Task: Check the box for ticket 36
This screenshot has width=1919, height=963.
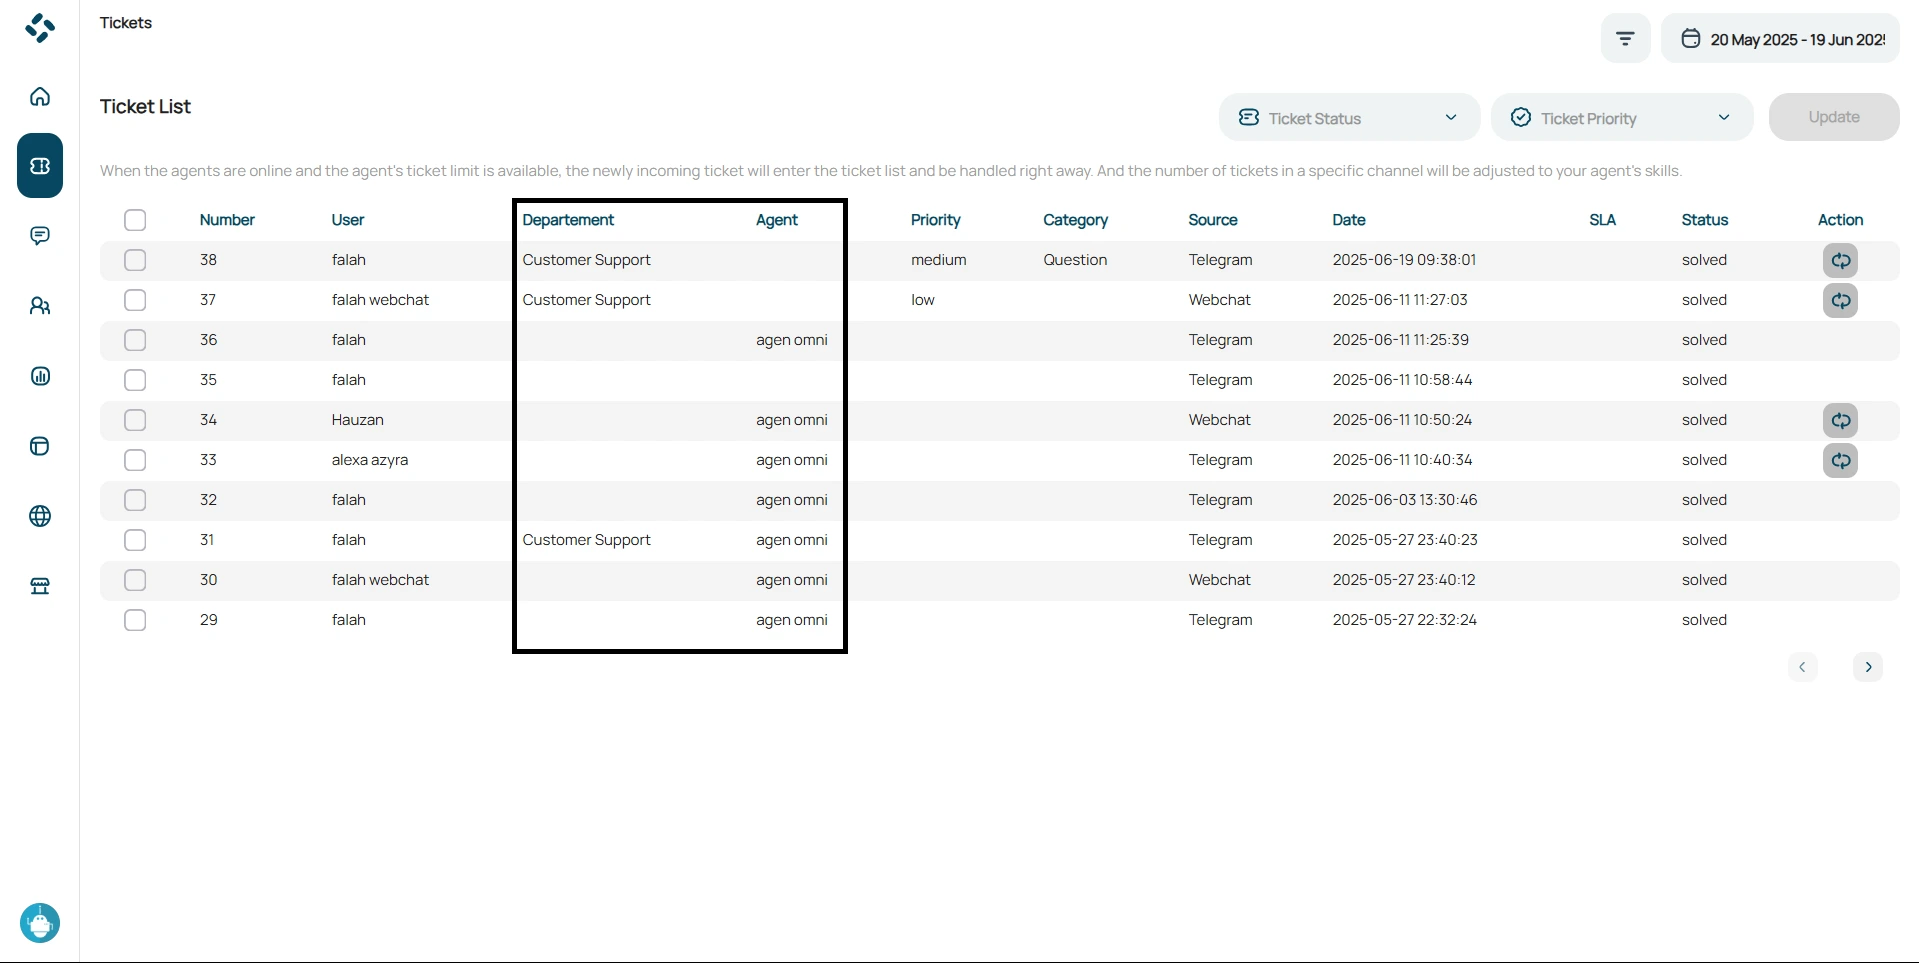Action: (x=135, y=340)
